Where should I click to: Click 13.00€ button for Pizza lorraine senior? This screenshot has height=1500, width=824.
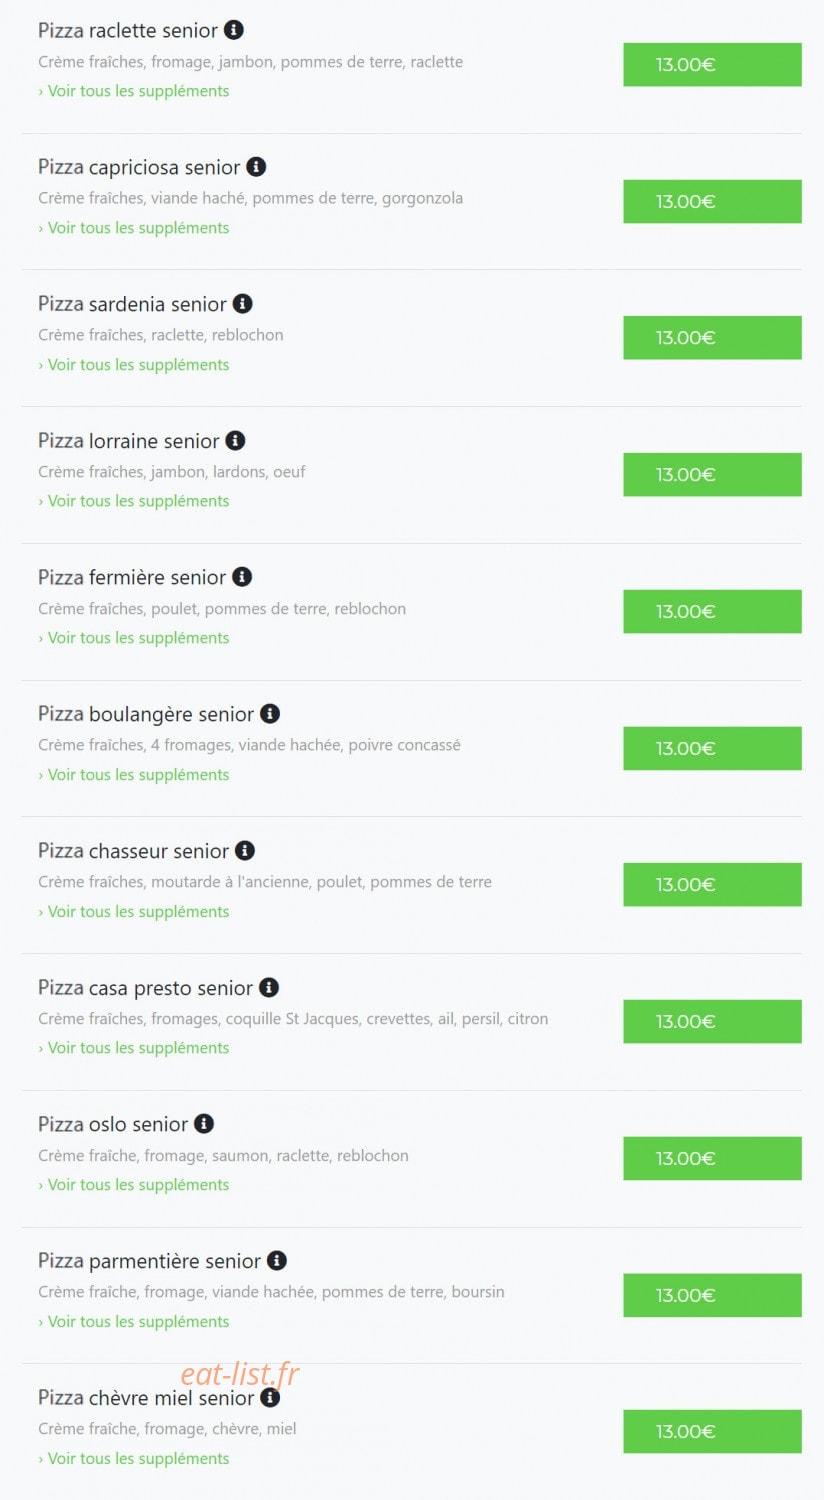pyautogui.click(x=712, y=475)
